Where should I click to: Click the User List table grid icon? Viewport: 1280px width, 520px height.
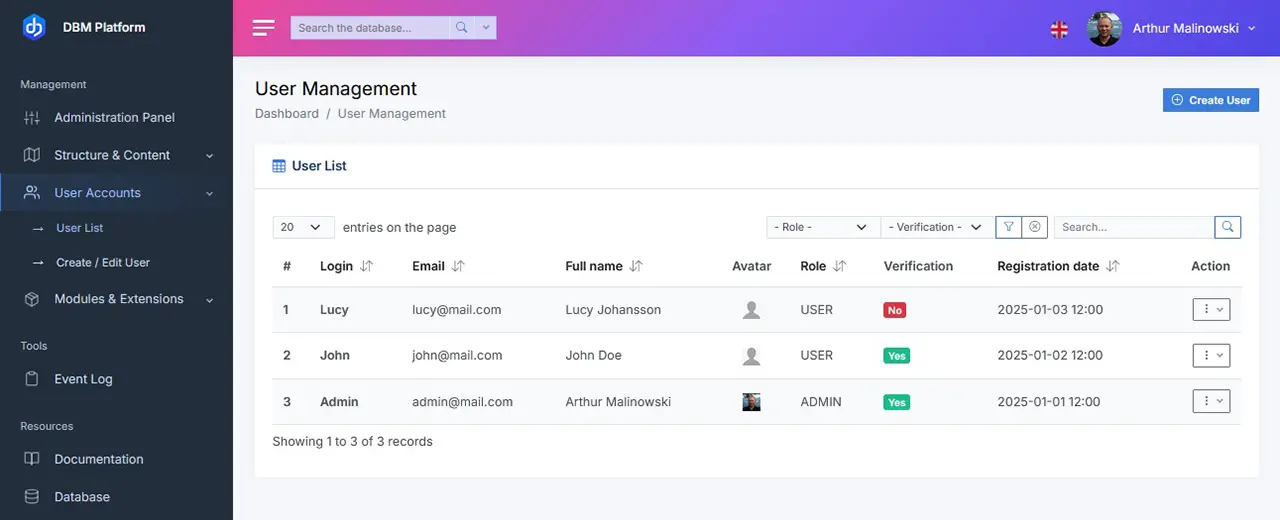[x=279, y=166]
